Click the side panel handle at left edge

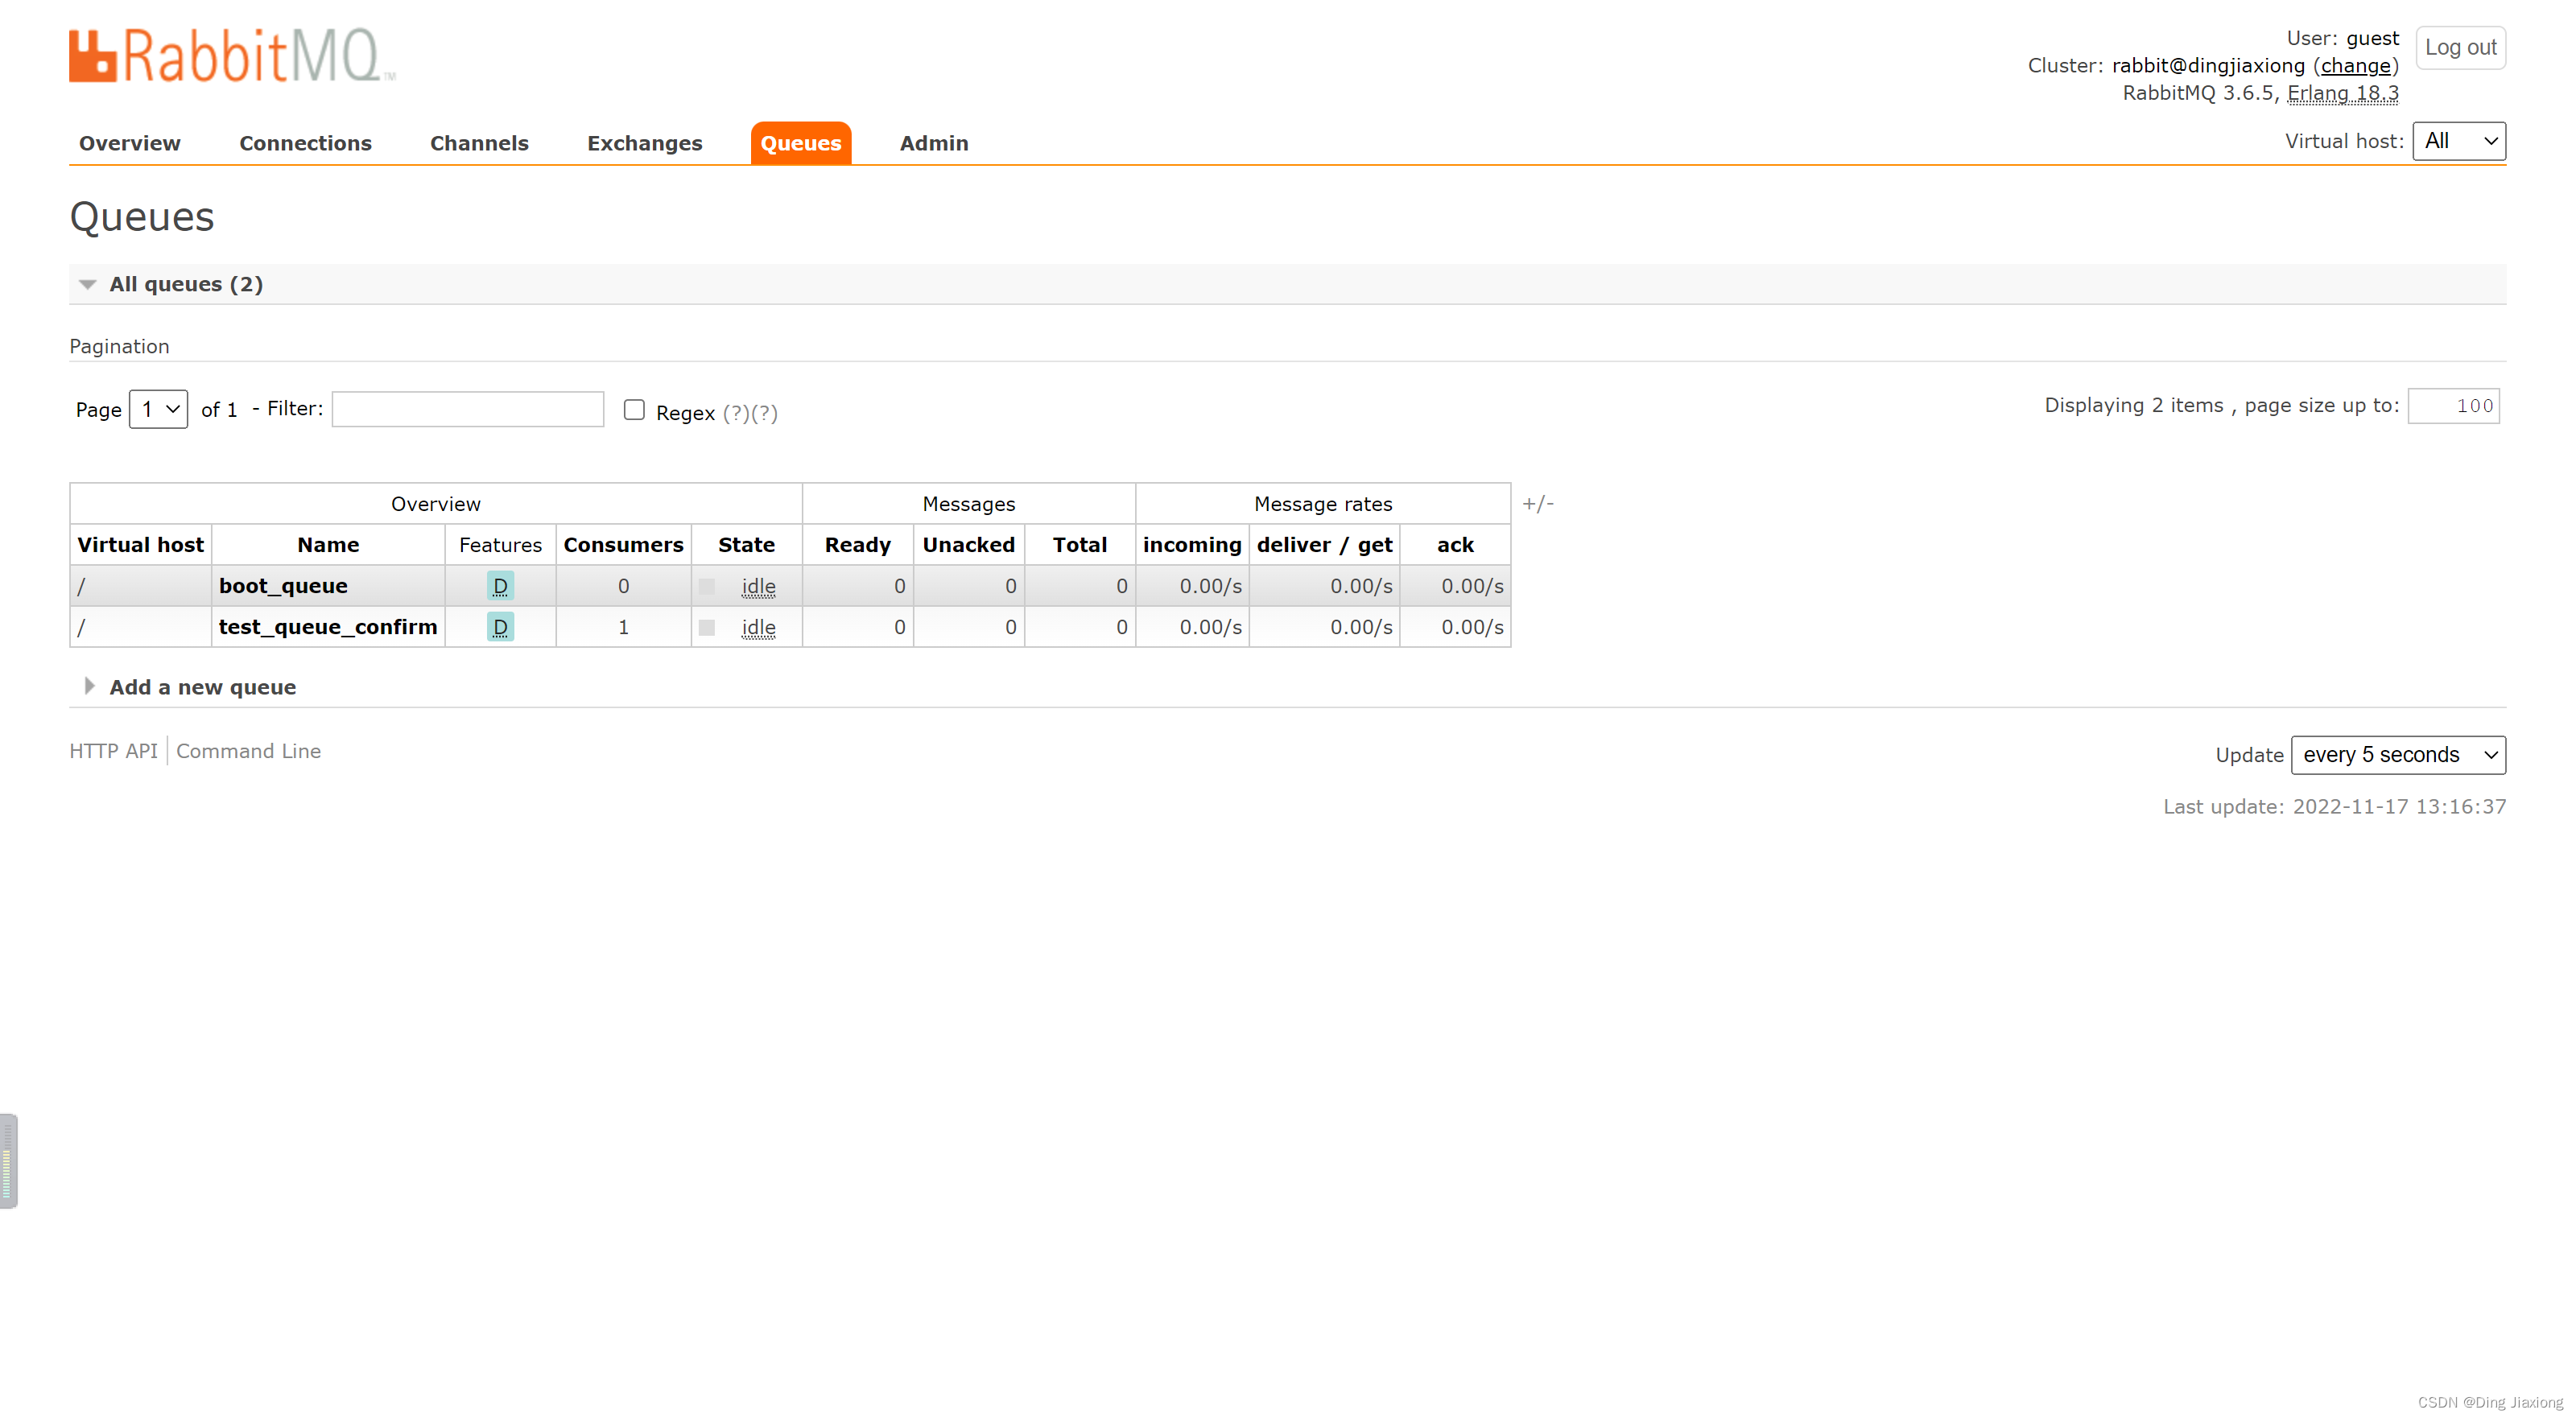[x=8, y=1160]
